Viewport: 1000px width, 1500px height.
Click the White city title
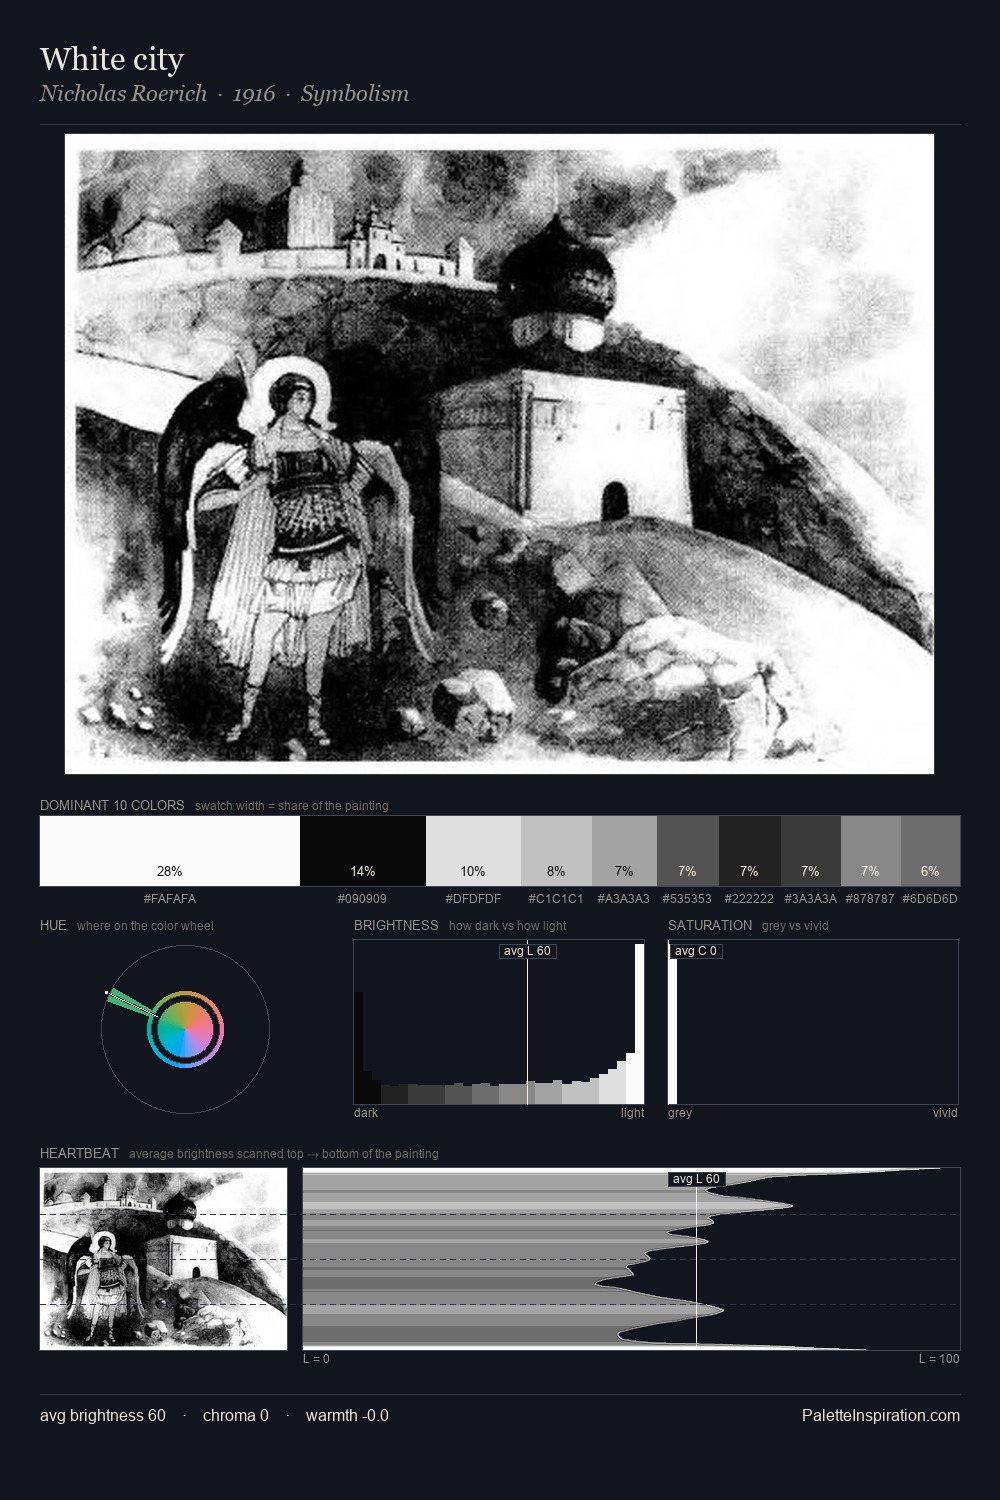[x=112, y=59]
